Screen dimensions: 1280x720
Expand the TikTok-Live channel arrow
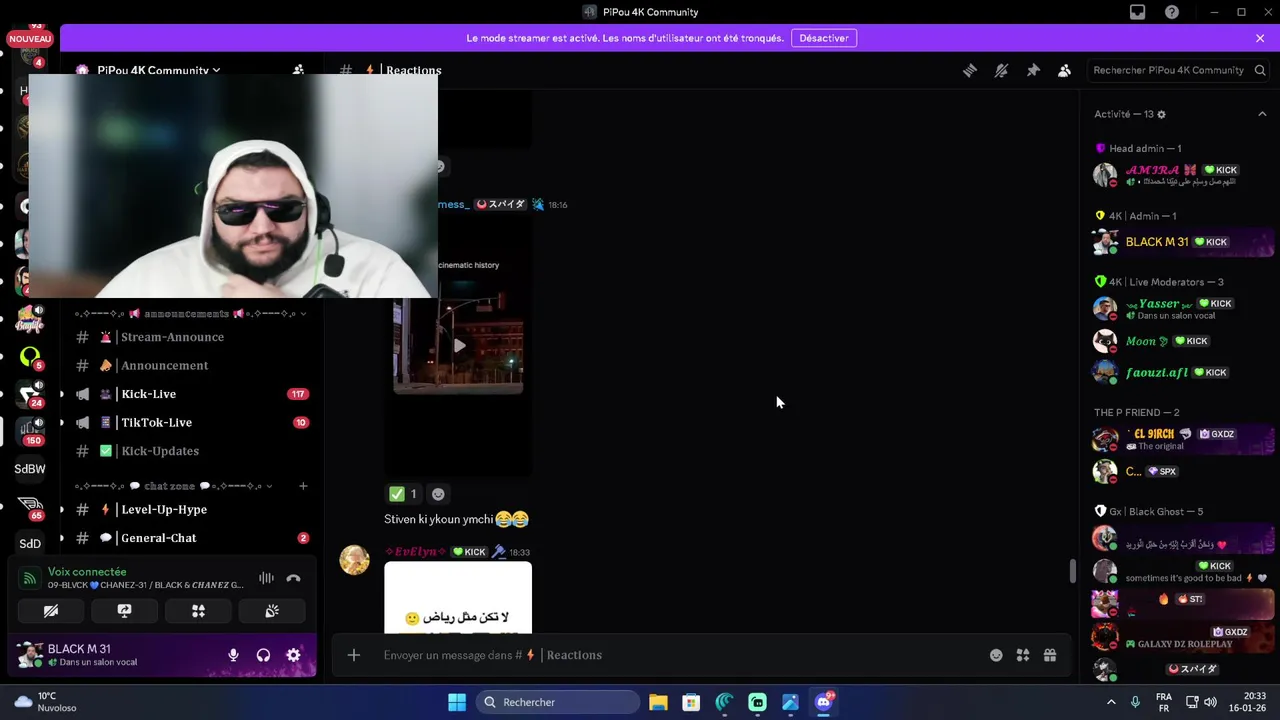pyautogui.click(x=62, y=422)
